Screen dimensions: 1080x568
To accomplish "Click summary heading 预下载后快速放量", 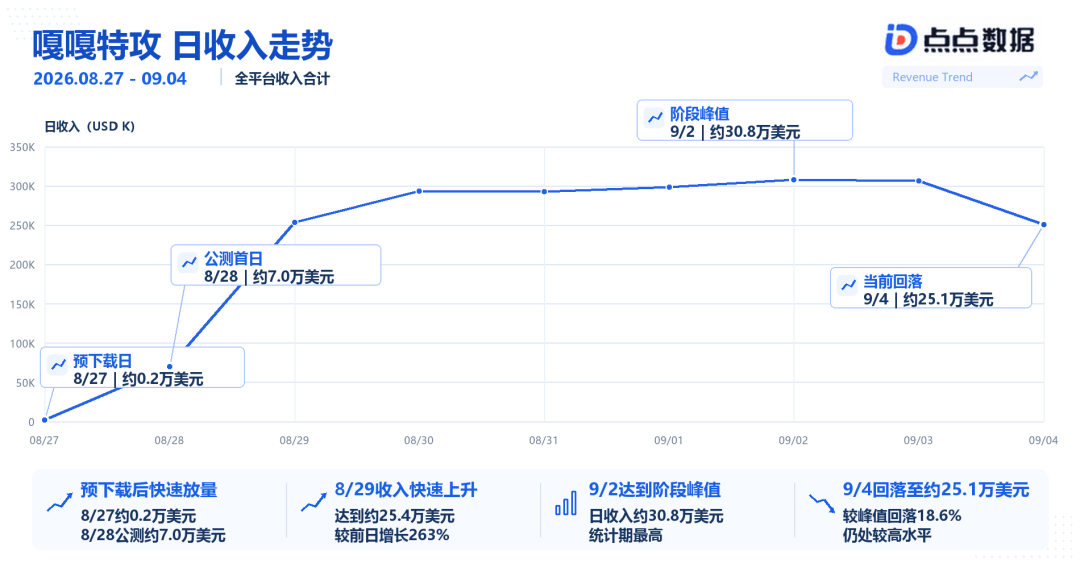I will [x=149, y=490].
